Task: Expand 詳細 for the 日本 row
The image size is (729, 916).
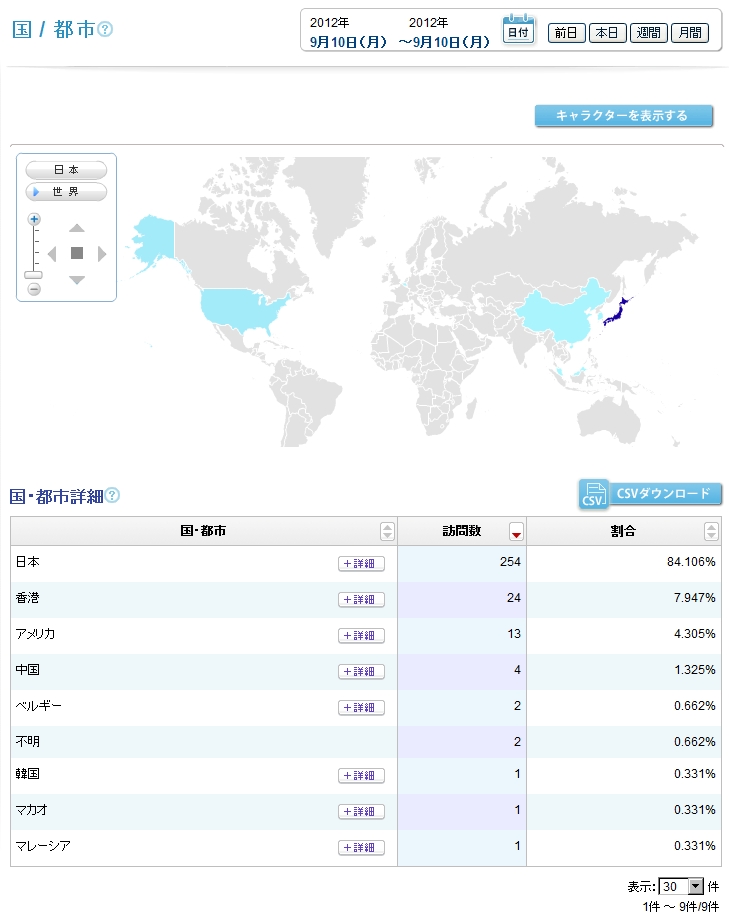Action: (x=361, y=564)
